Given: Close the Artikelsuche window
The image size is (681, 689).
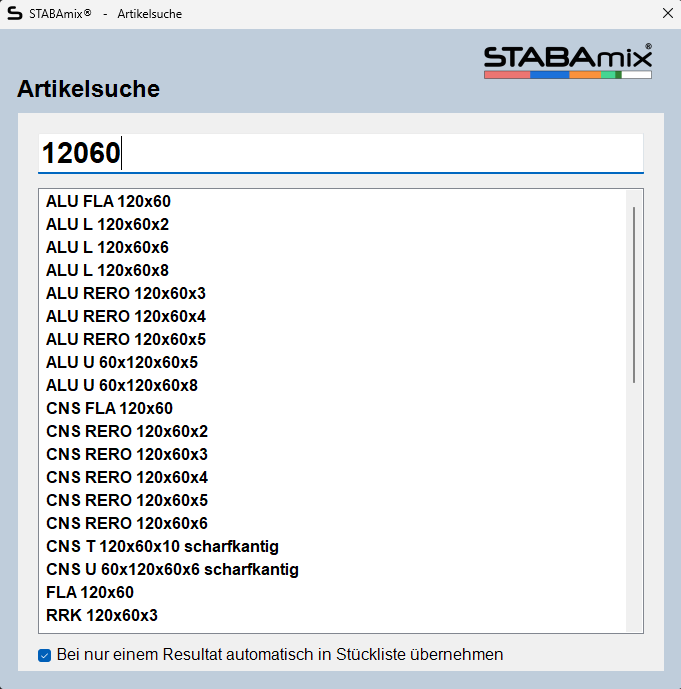Looking at the screenshot, I should point(667,14).
